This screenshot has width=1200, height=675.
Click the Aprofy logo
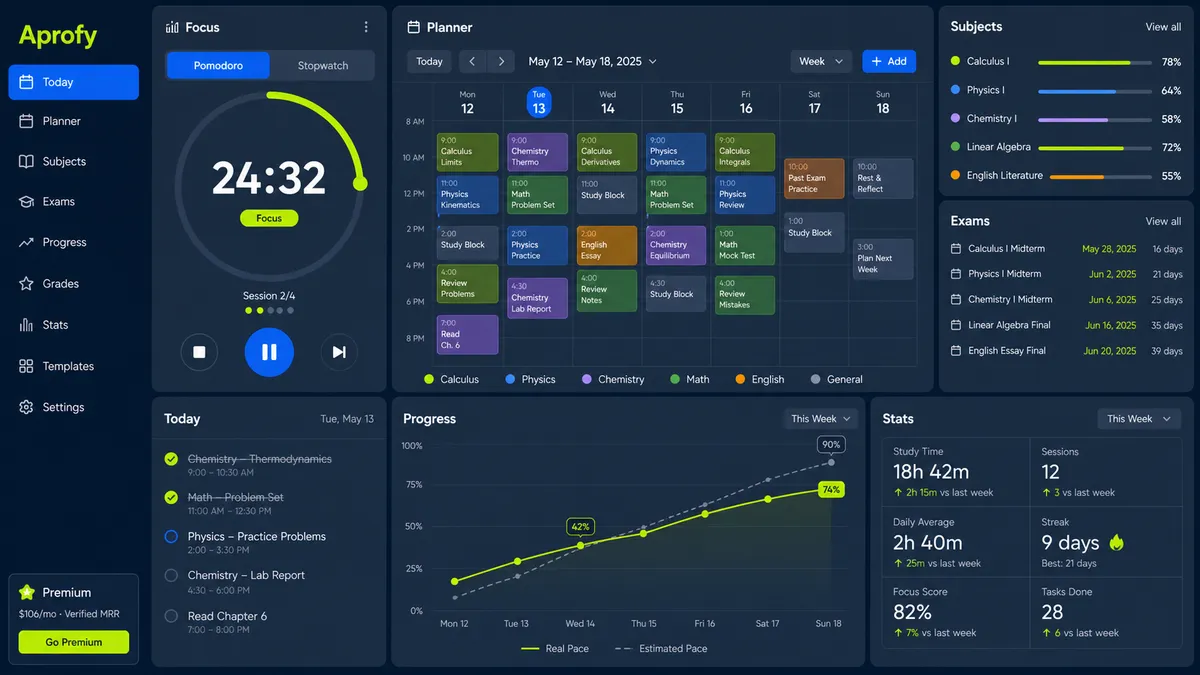(58, 36)
